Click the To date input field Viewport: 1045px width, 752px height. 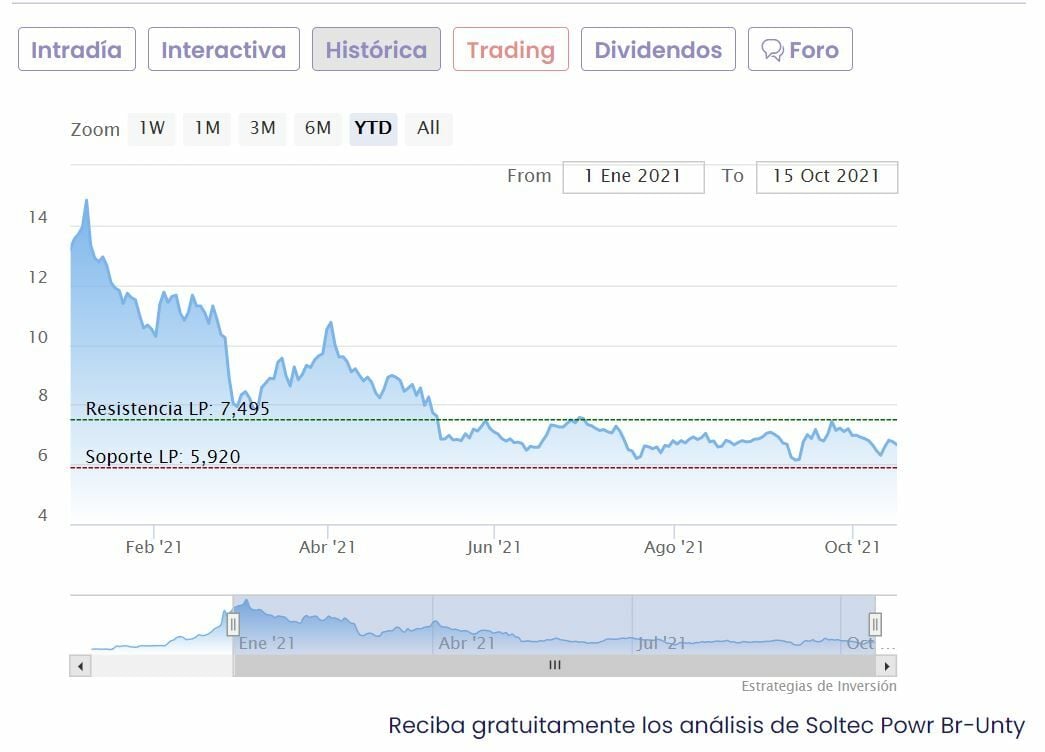point(826,176)
